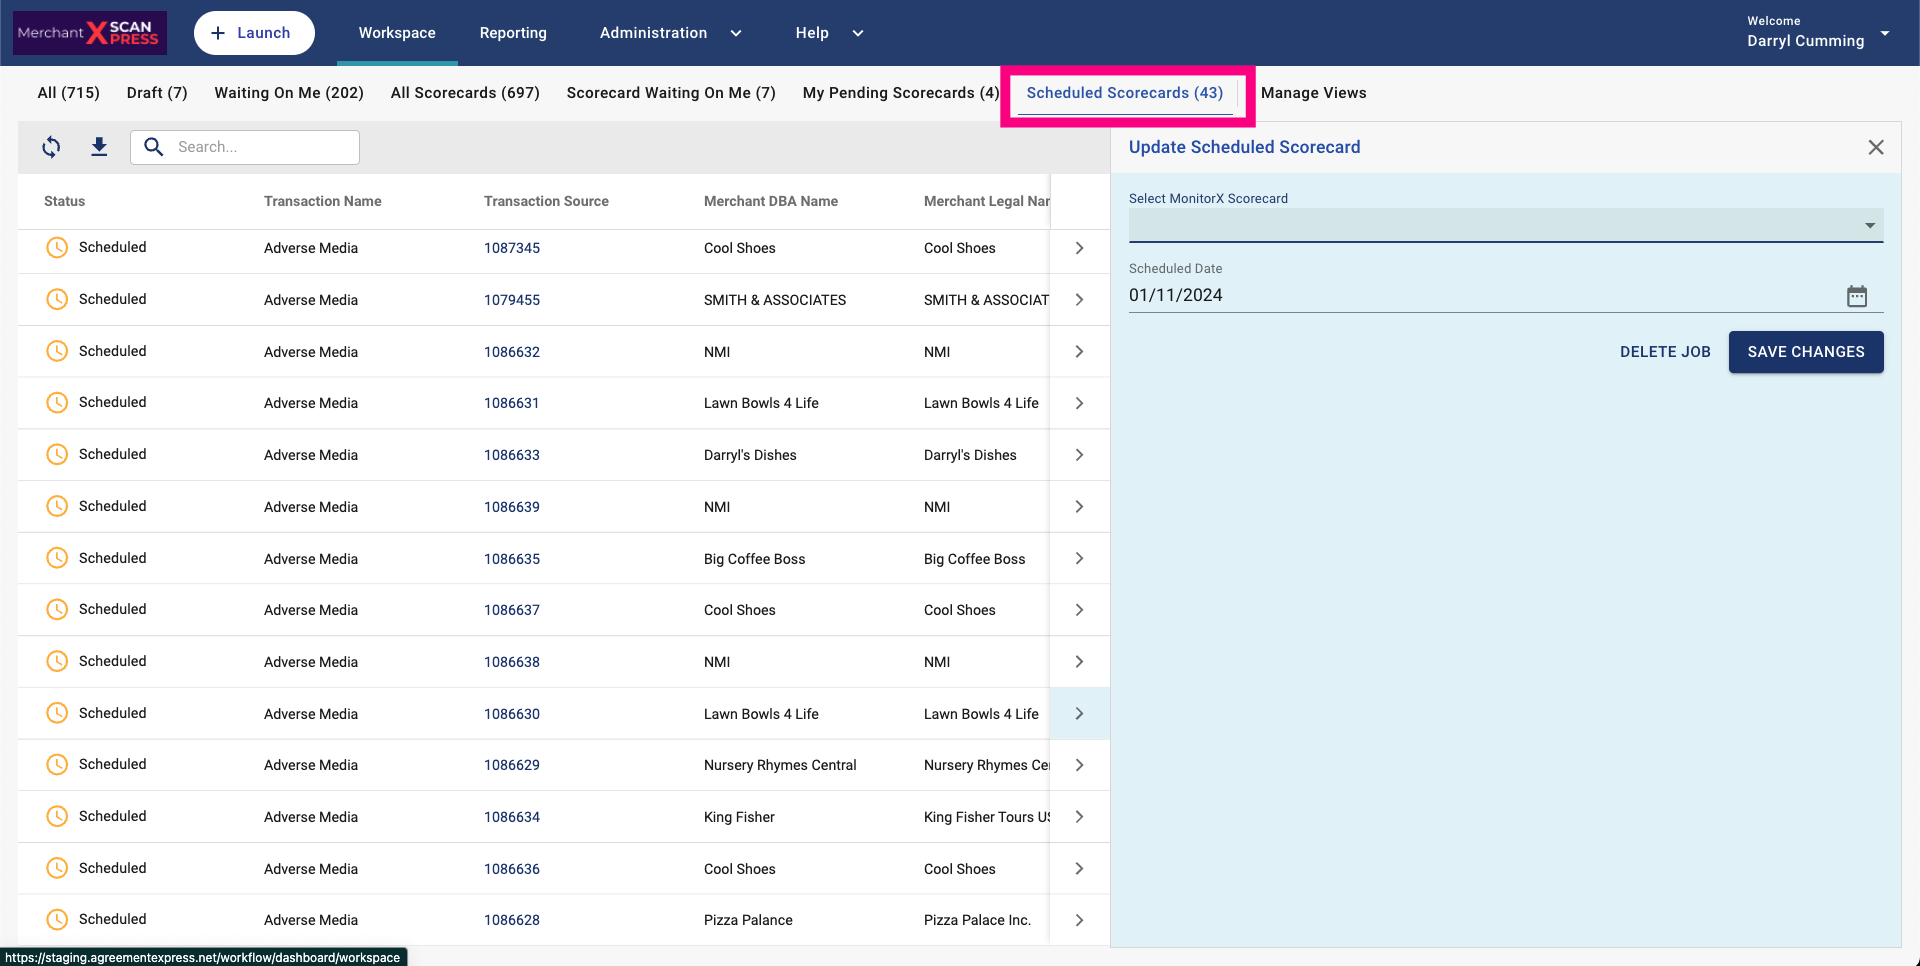Click clock status icon for row 1086638

(58, 661)
